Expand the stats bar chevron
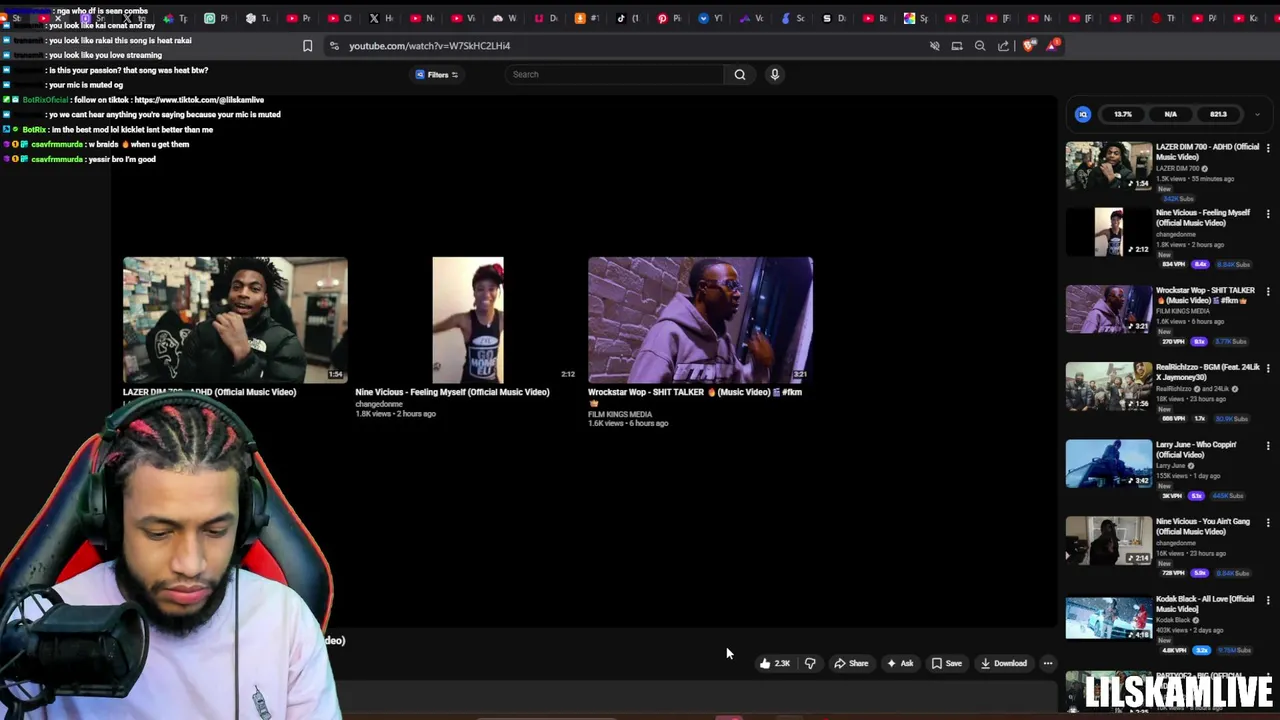This screenshot has width=1280, height=720. [x=1257, y=114]
